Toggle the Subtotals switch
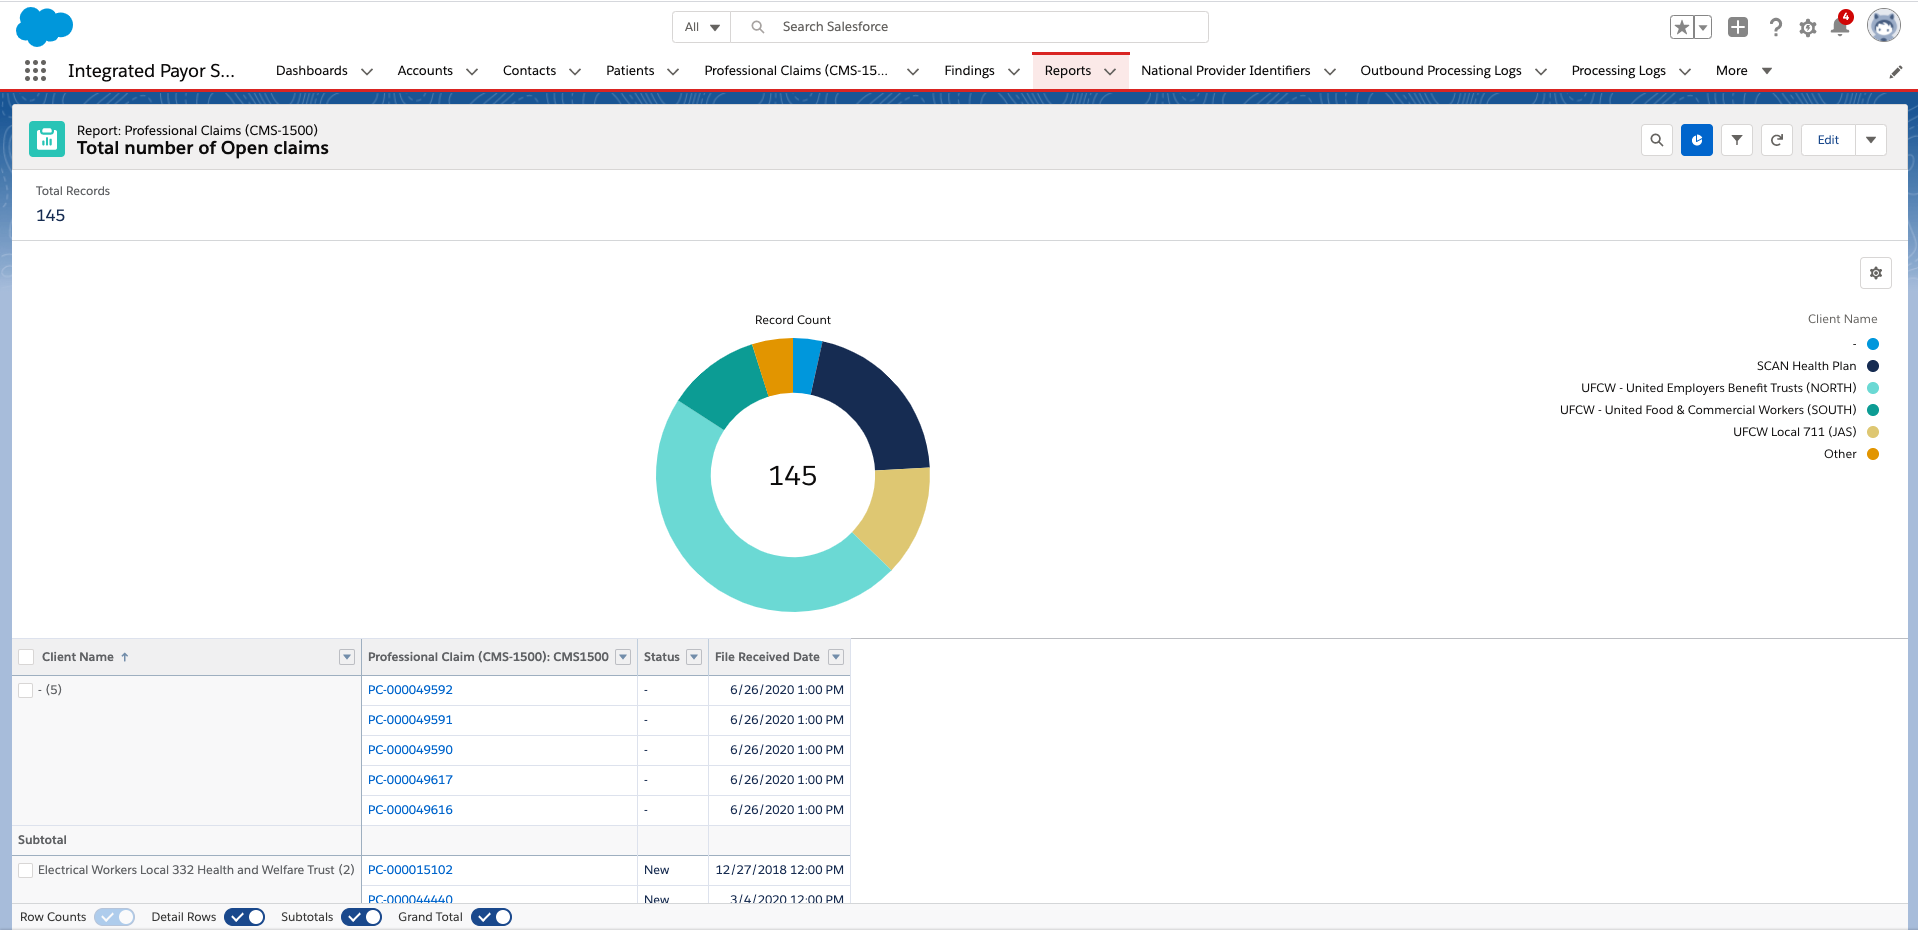1918x930 pixels. (362, 917)
